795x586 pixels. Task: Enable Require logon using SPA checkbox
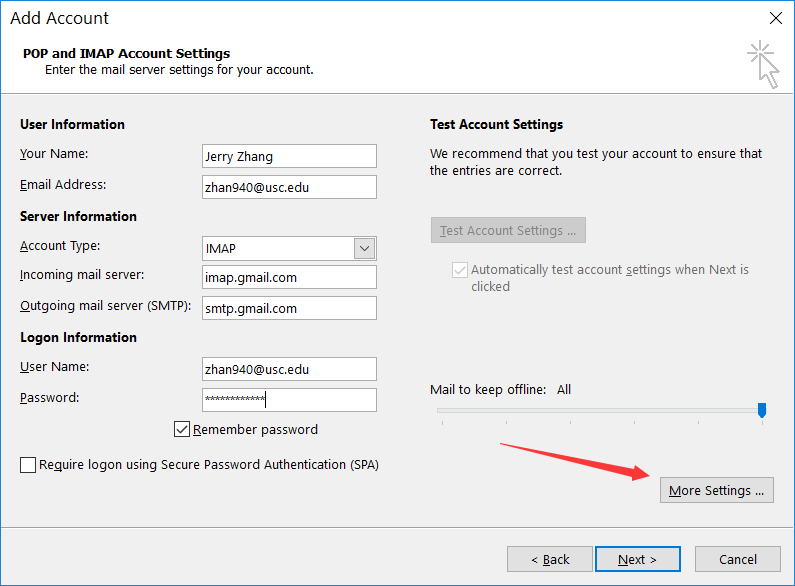(x=28, y=465)
